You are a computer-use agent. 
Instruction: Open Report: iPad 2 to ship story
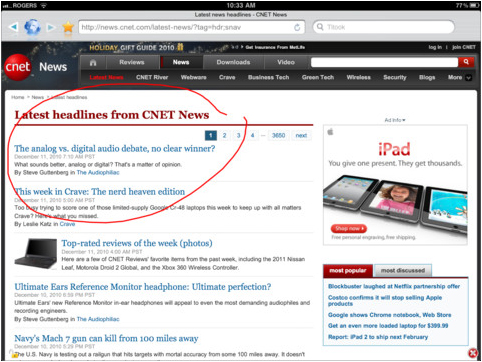point(378,337)
